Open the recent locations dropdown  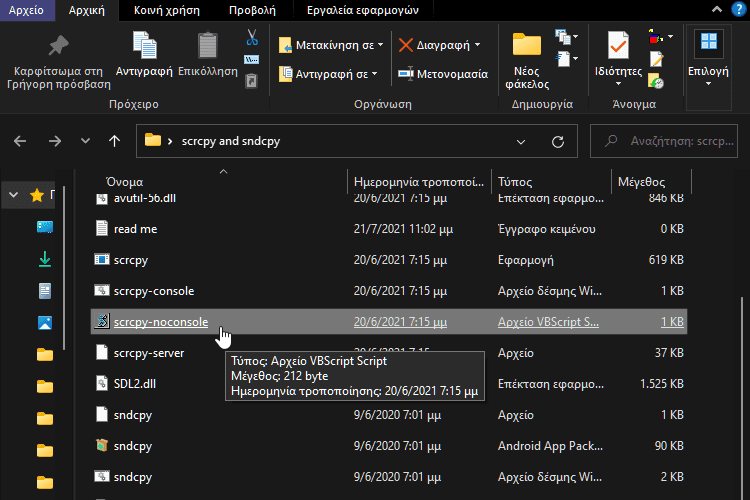click(x=85, y=141)
